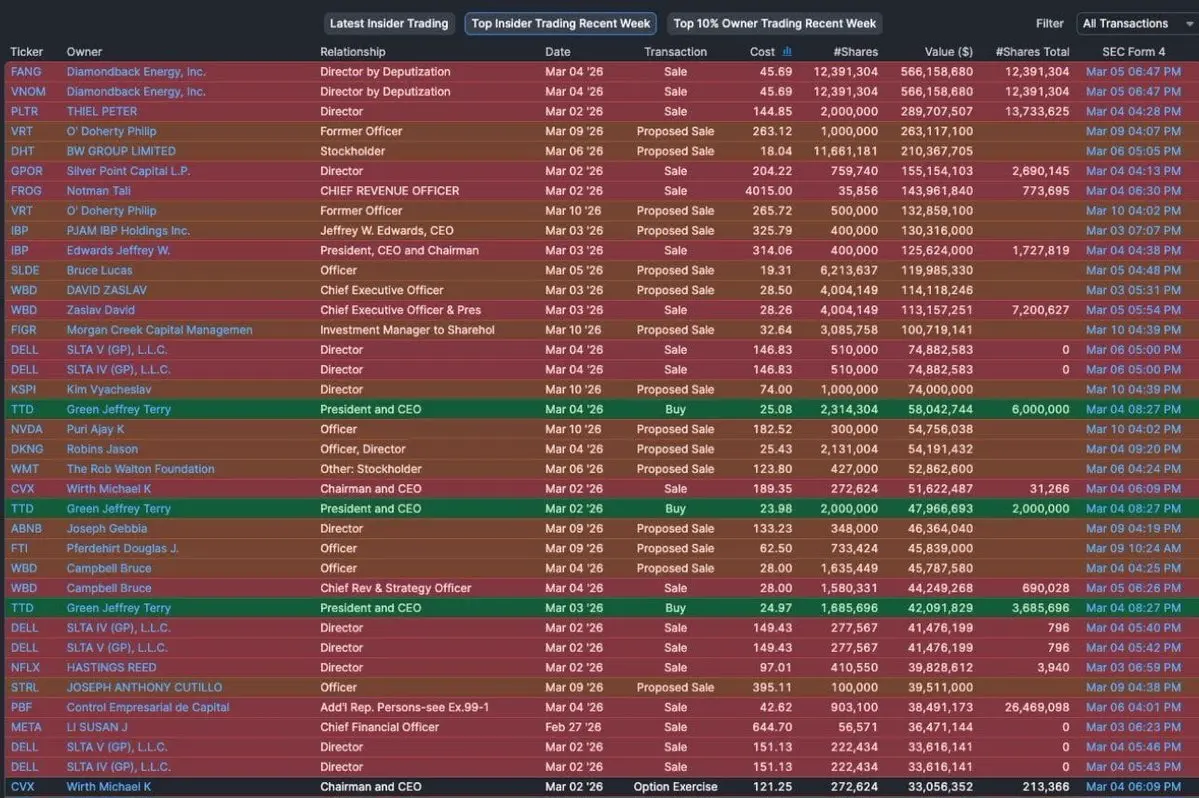Open the WMT ticker link
Viewport: 1199px width, 798px height.
pyautogui.click(x=24, y=469)
